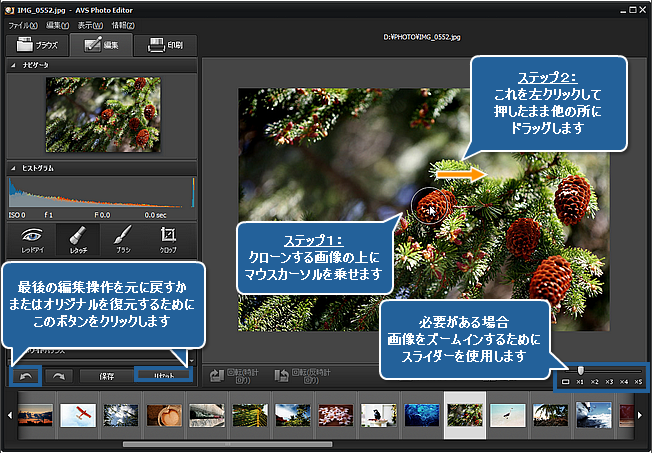
Task: Open the File (ファイル) menu
Action: coord(23,24)
